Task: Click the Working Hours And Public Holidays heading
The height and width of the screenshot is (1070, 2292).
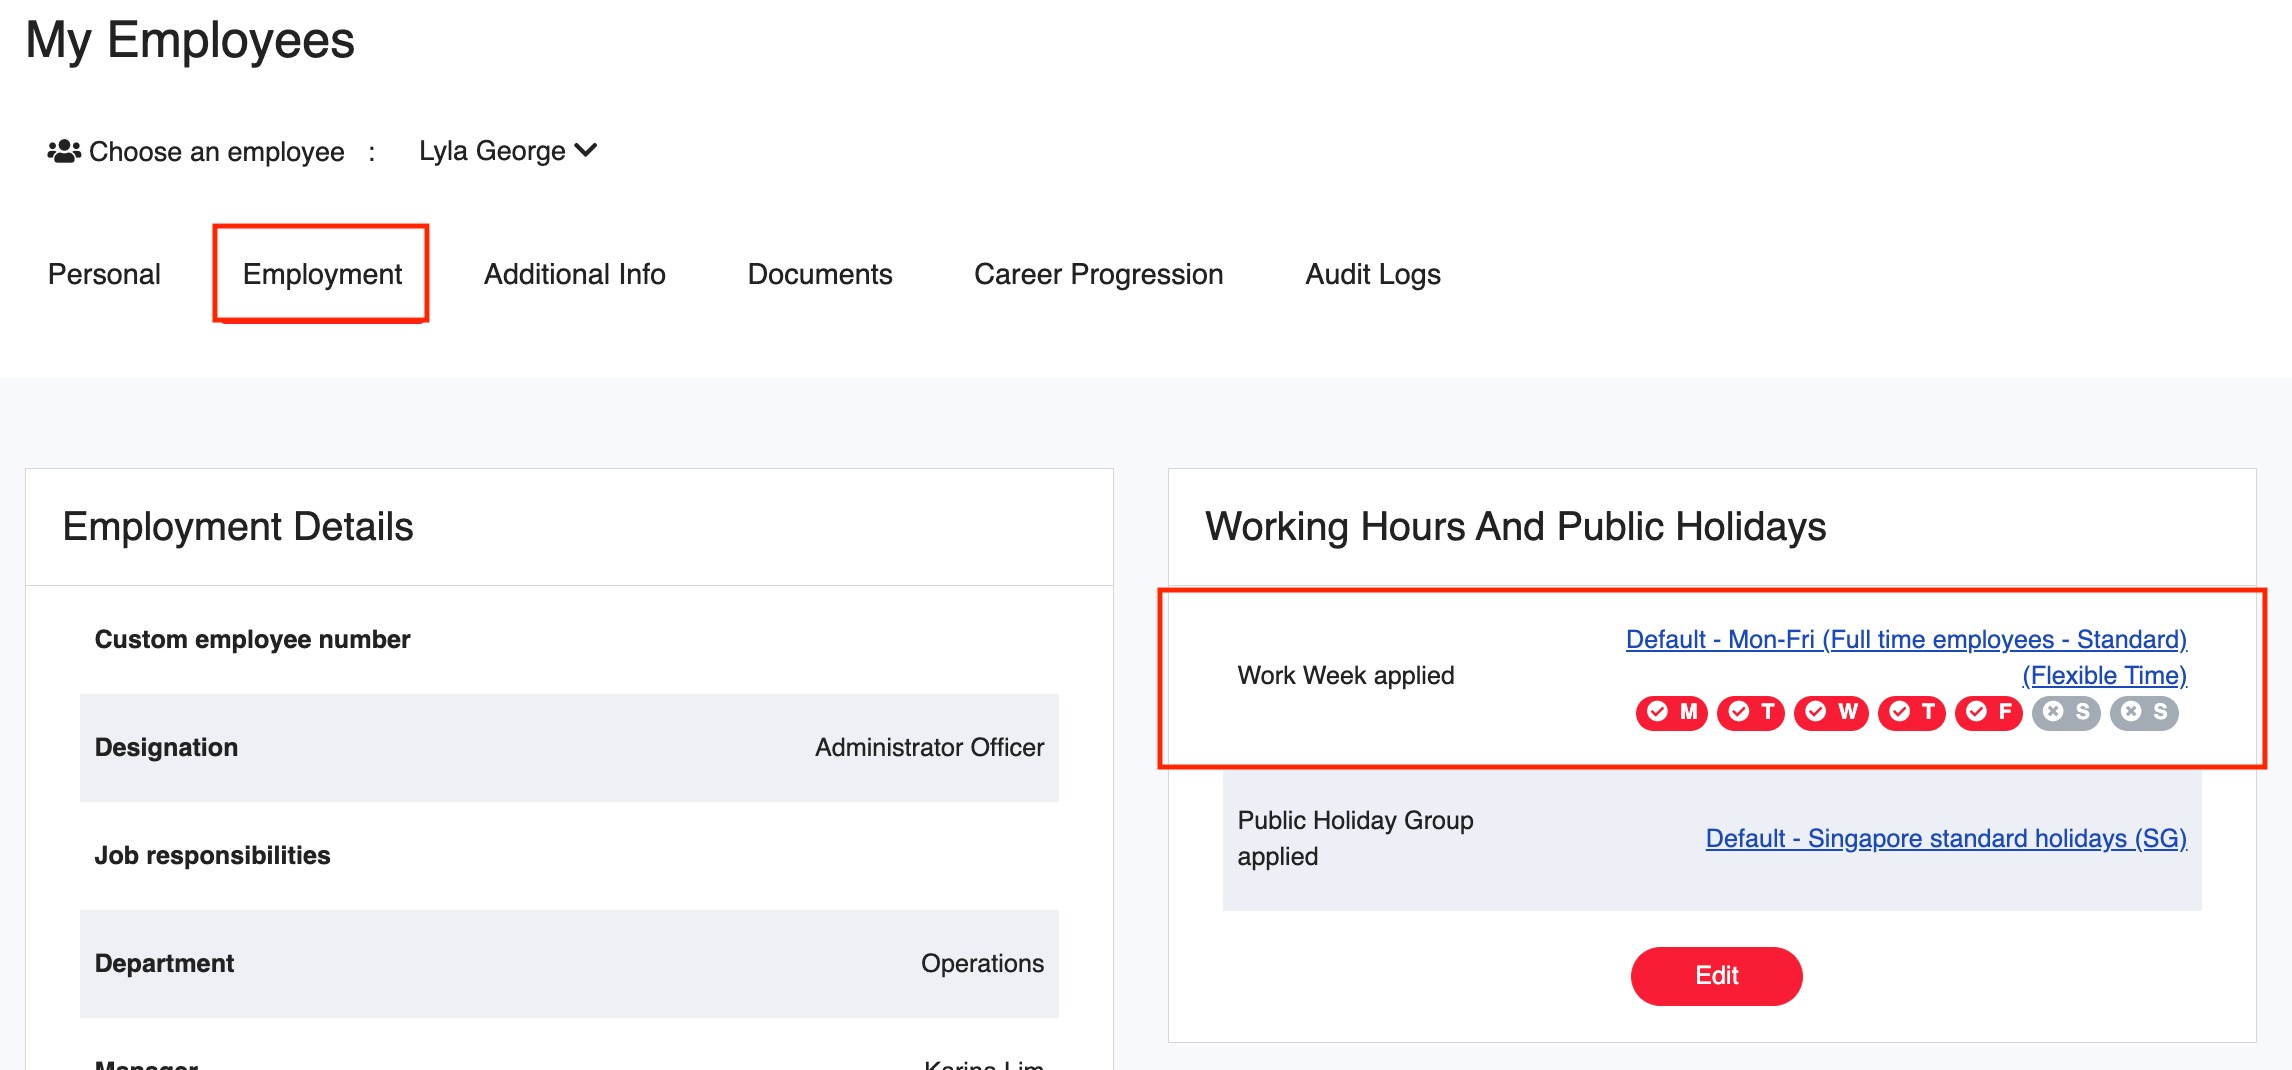Action: point(1515,527)
